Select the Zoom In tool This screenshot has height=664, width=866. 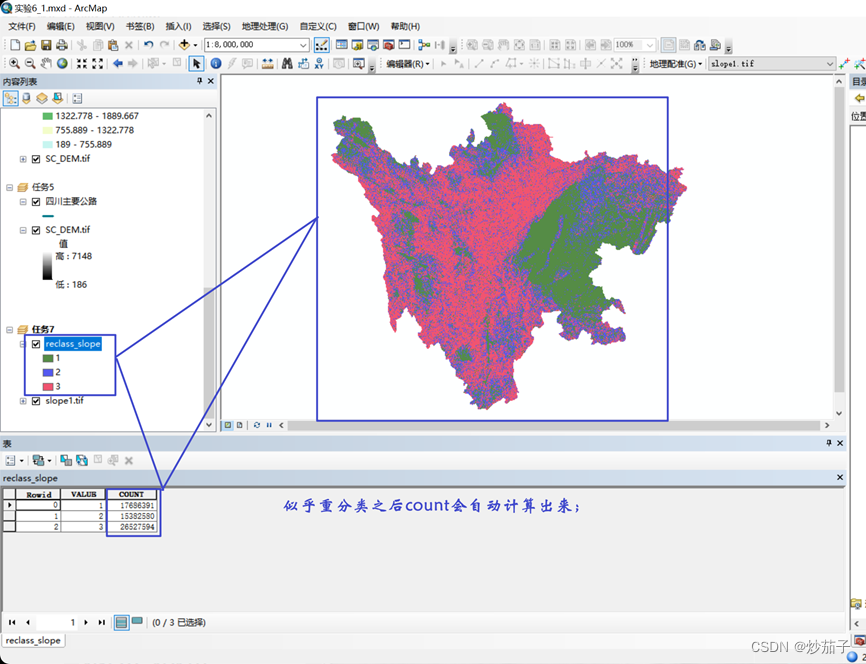pyautogui.click(x=15, y=64)
